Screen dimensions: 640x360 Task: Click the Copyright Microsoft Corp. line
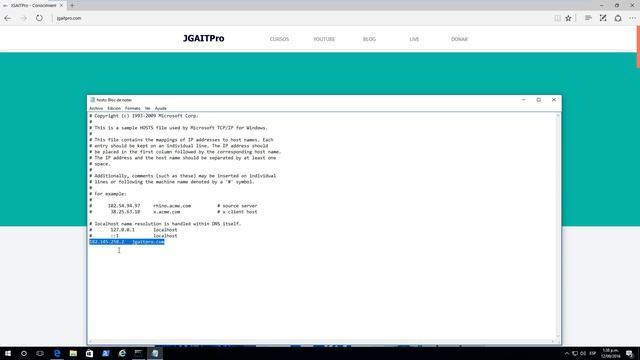(144, 116)
